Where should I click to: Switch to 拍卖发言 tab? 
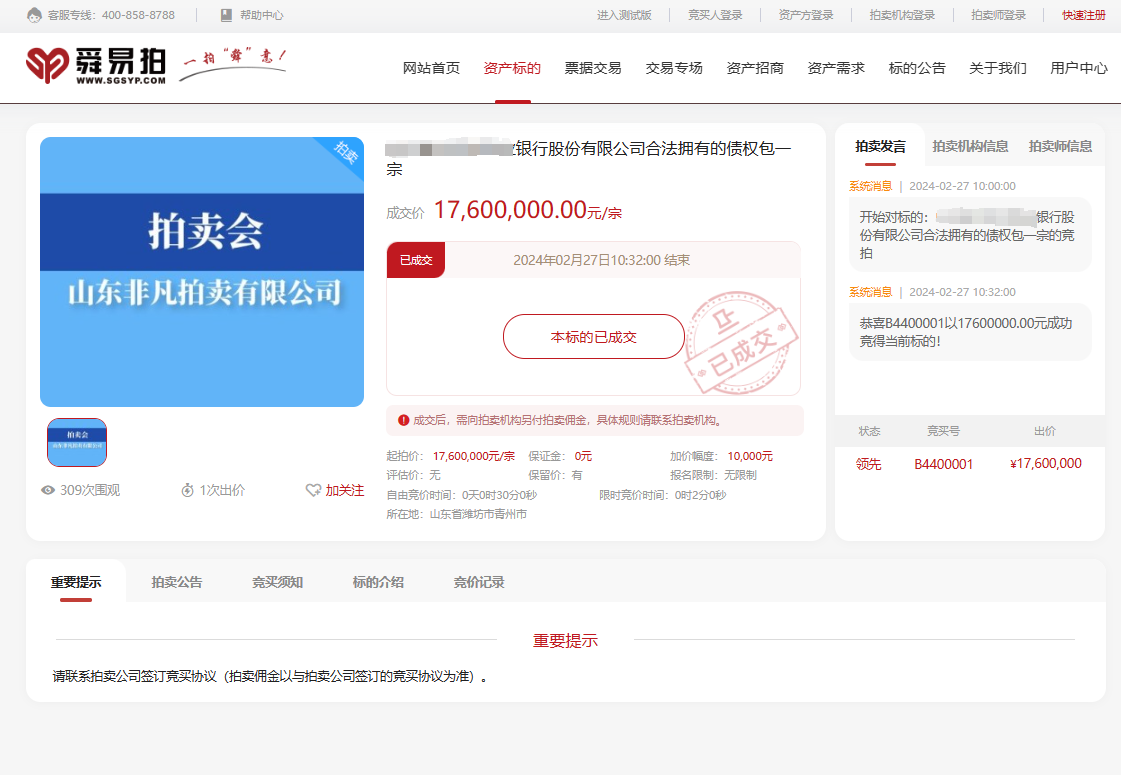click(x=880, y=147)
